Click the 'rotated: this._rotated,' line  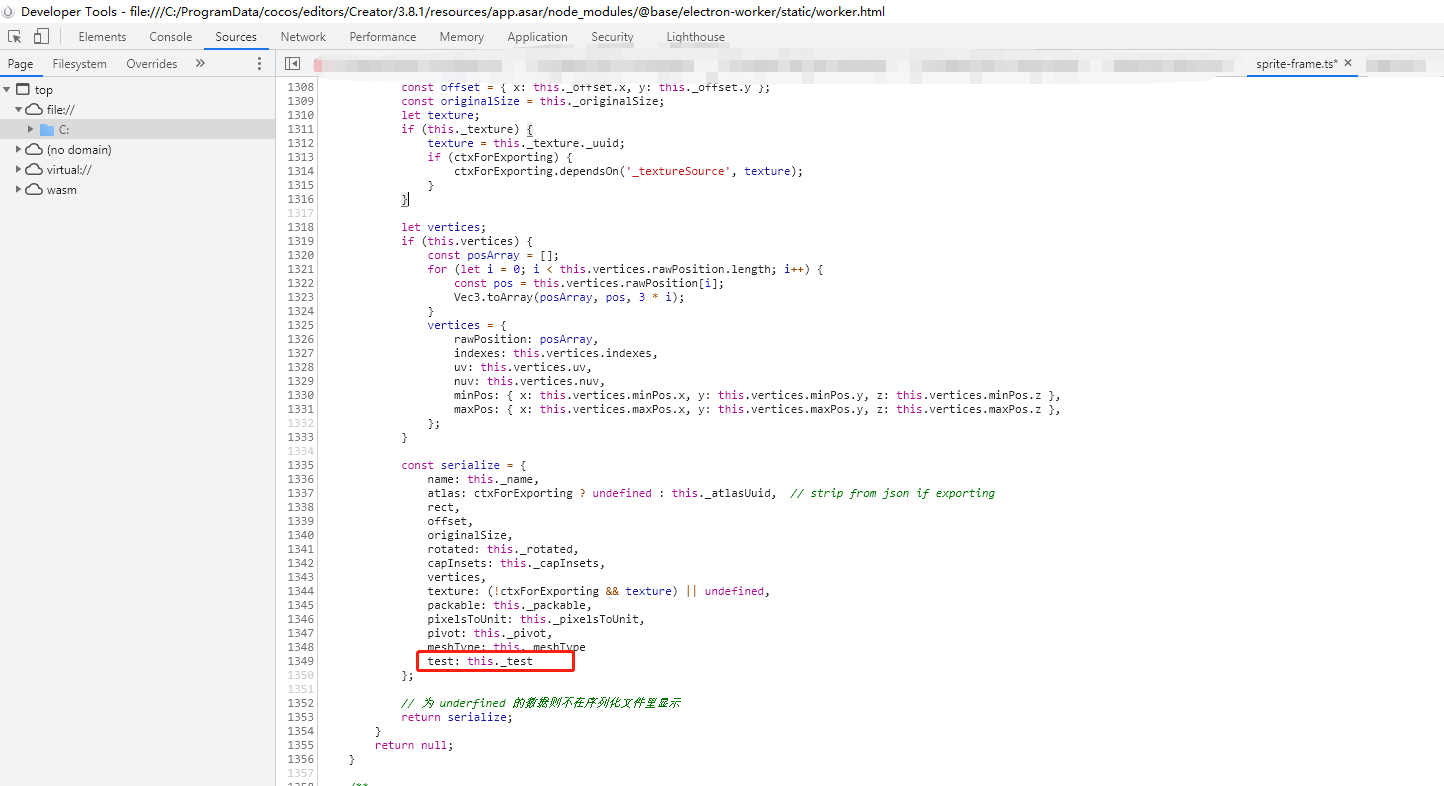(x=503, y=549)
